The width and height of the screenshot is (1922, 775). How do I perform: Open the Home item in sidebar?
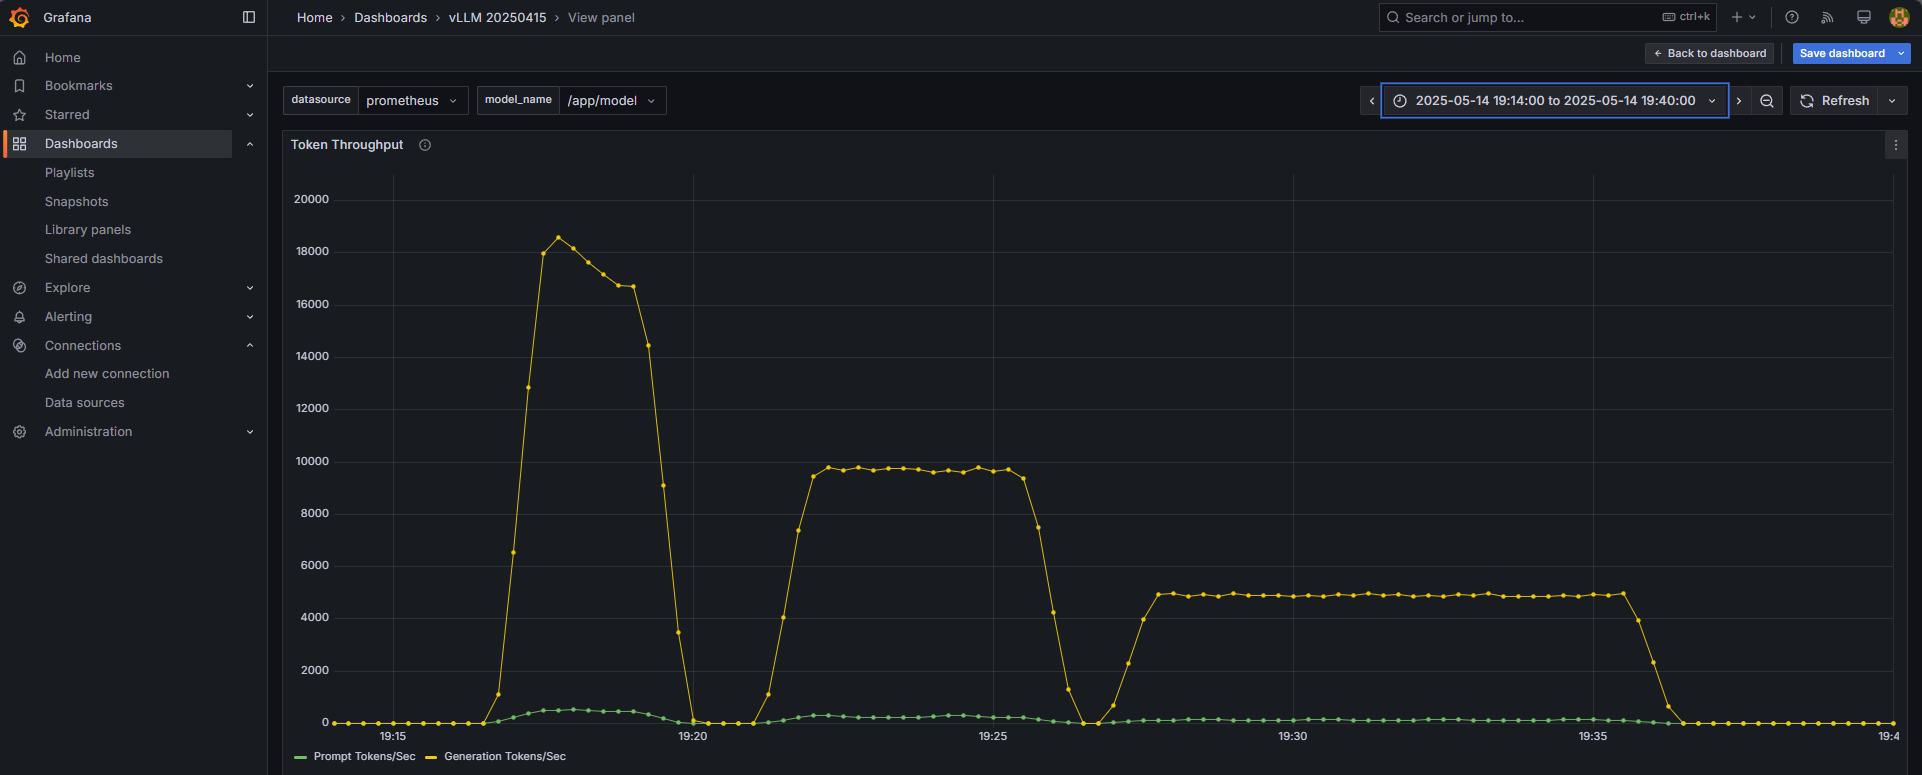pyautogui.click(x=62, y=58)
